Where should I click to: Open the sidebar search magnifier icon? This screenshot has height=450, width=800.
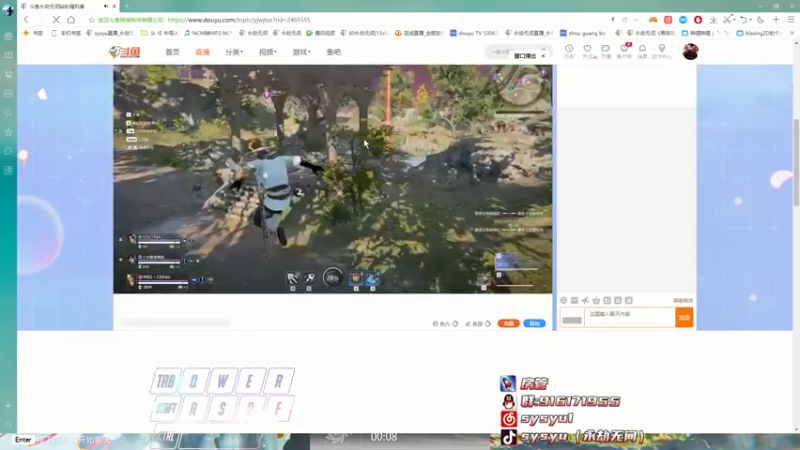coord(8,113)
